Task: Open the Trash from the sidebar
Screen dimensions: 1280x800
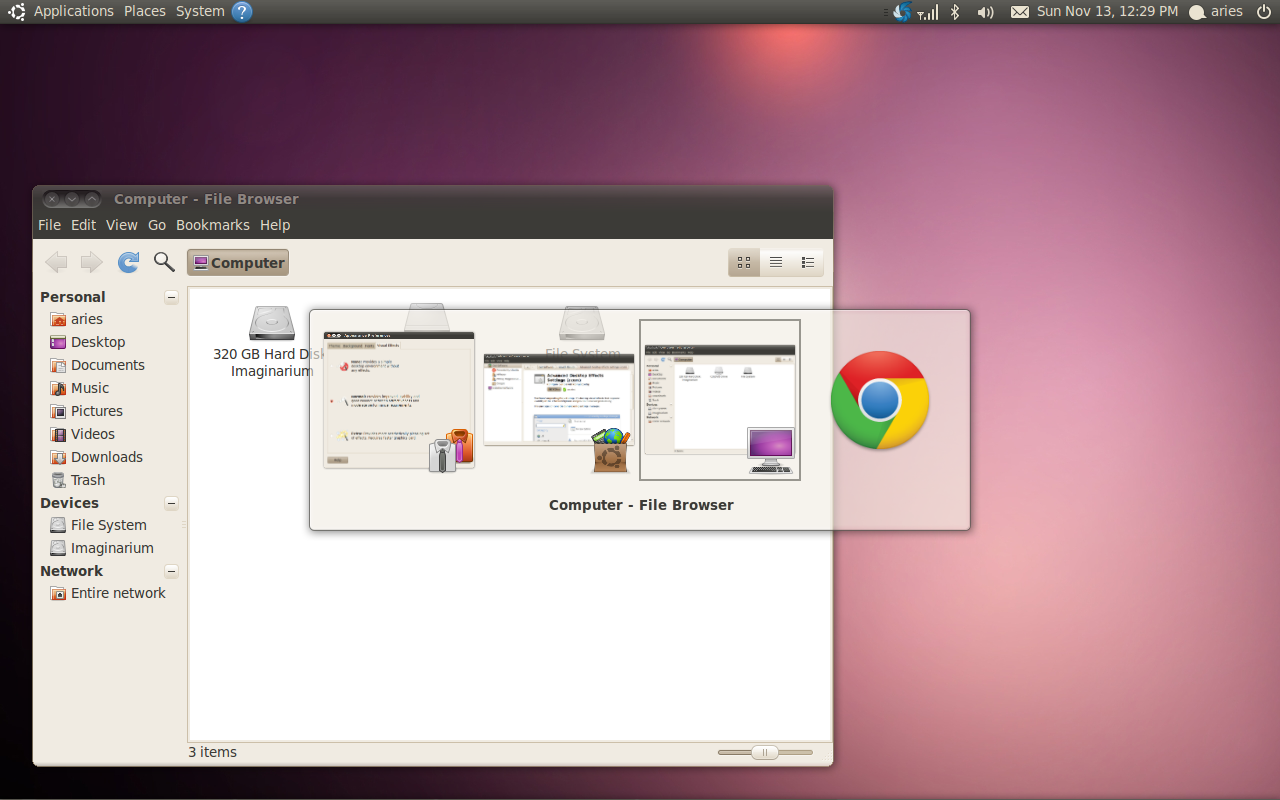Action: (x=88, y=479)
